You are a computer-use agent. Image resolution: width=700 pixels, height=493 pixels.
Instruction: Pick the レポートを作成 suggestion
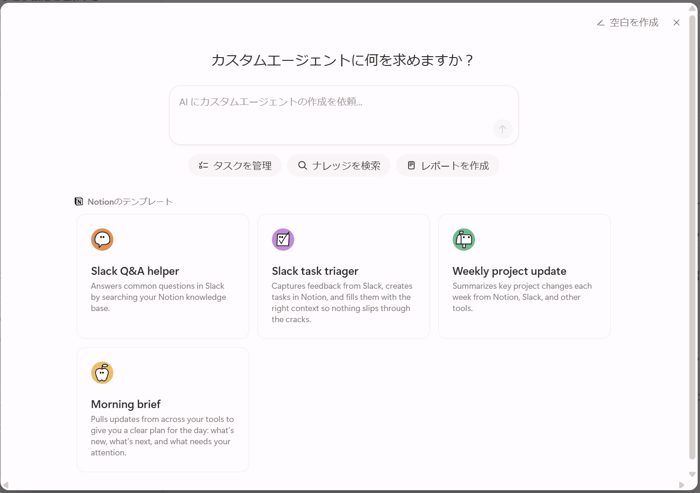[448, 166]
